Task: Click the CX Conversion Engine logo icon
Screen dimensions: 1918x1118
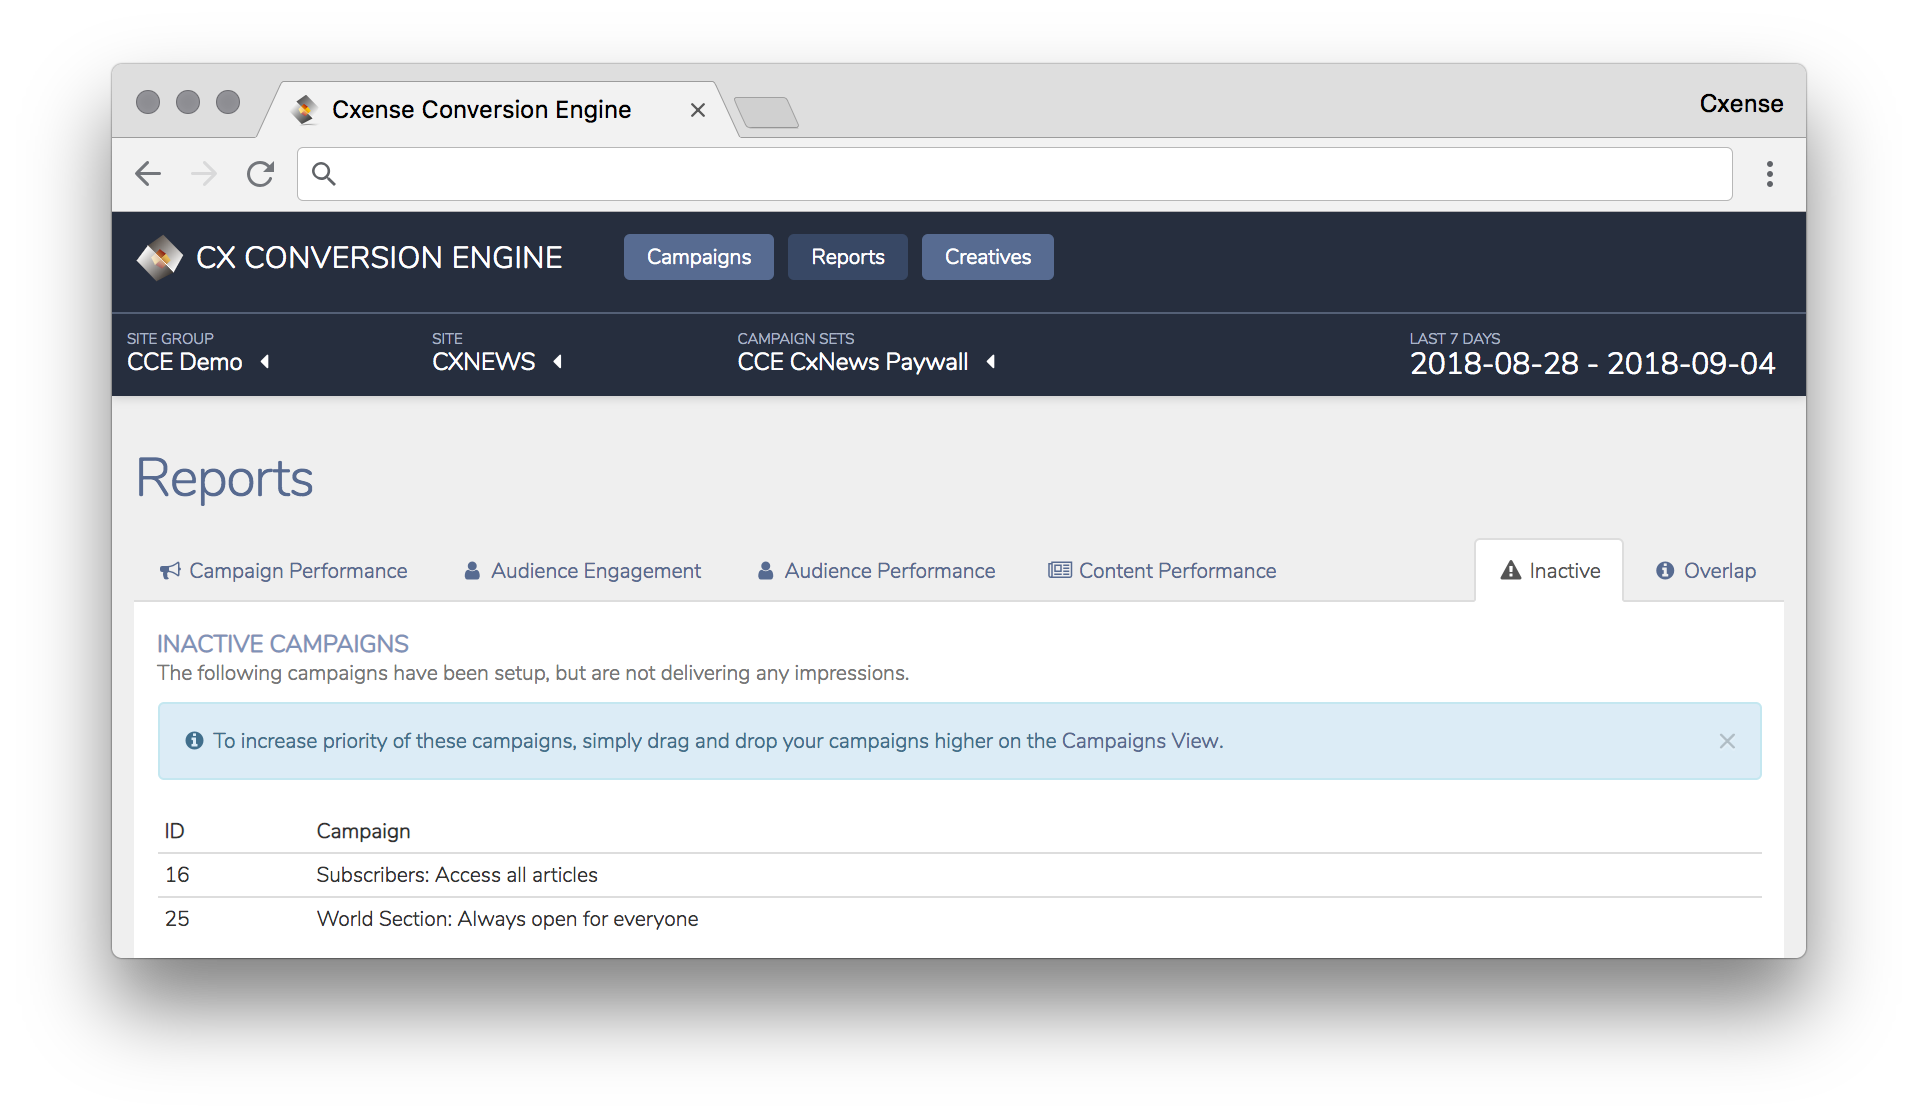Action: tap(160, 258)
